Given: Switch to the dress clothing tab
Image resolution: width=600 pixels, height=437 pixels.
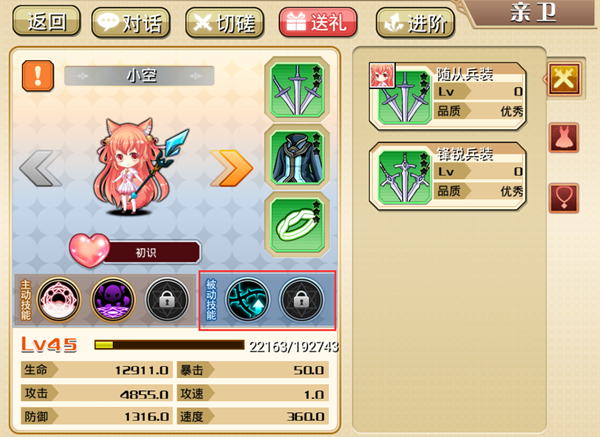Looking at the screenshot, I should pos(564,138).
